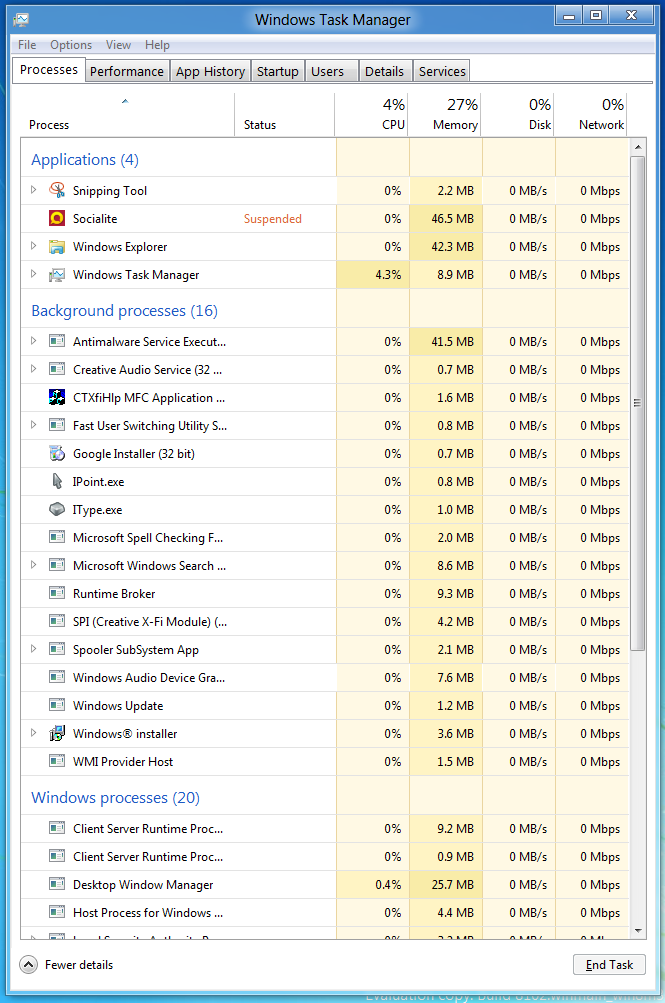Expand Antimalware Service Executable entry

(x=34, y=341)
